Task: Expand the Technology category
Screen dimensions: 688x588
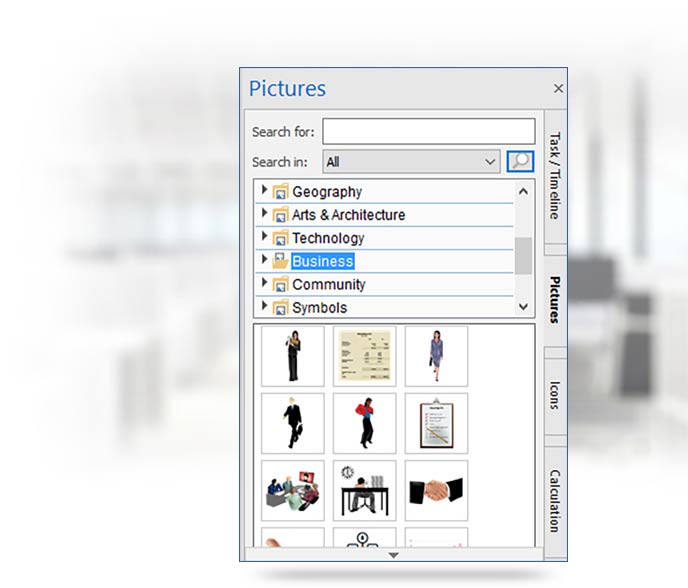Action: coord(264,237)
